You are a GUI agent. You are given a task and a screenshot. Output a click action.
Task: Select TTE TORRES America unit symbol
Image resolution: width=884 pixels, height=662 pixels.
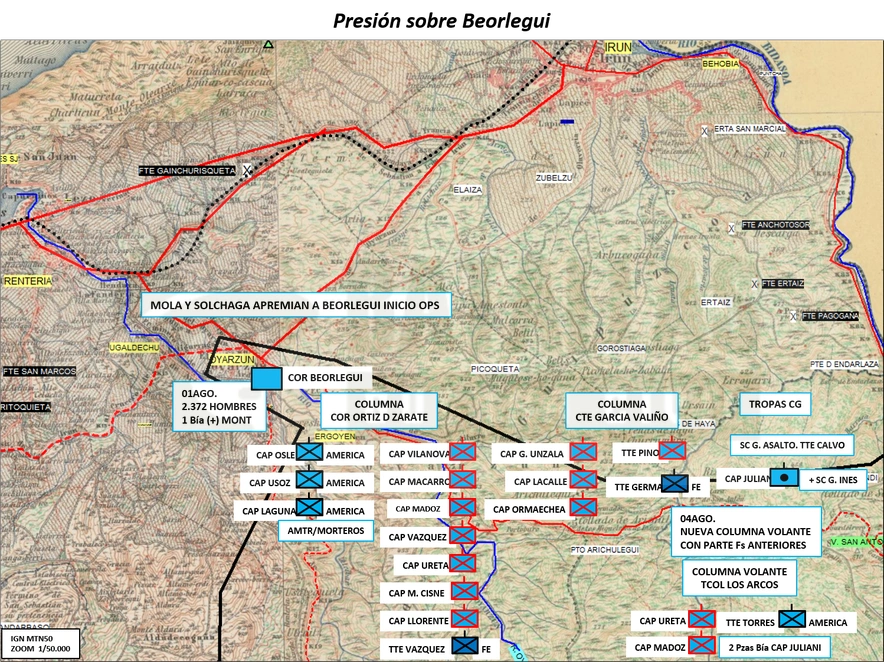[792, 619]
